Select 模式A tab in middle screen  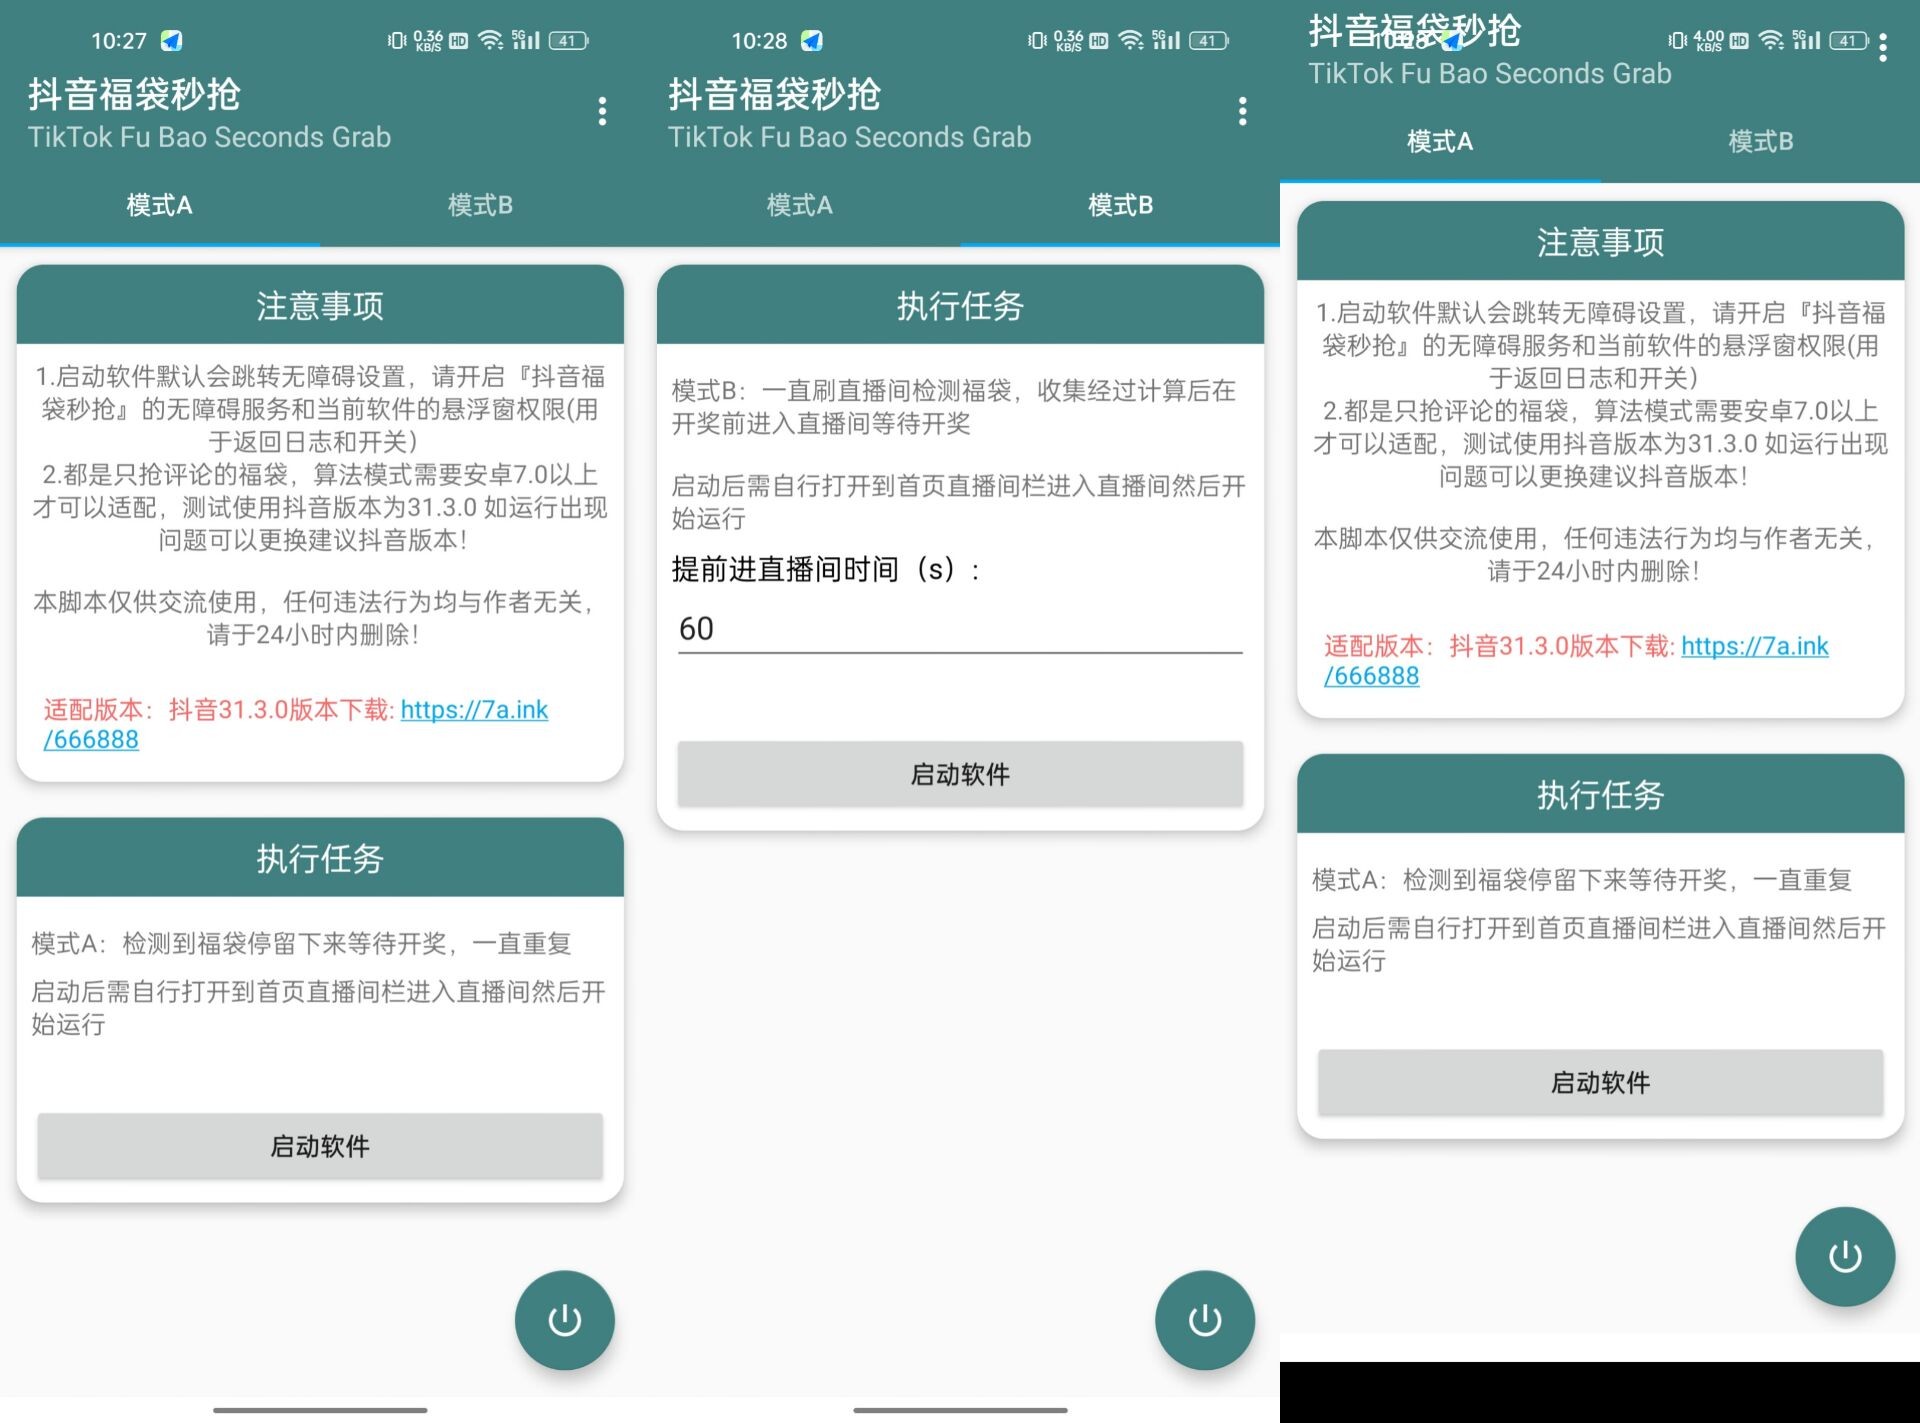click(x=800, y=205)
